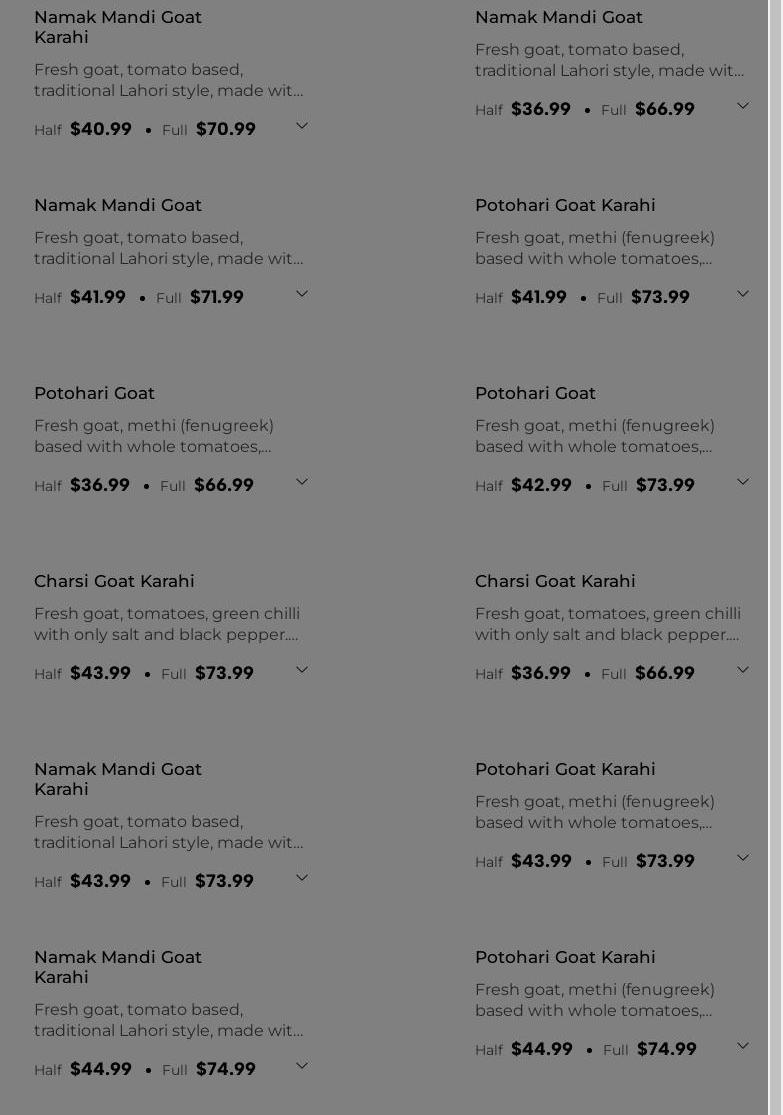Click the vertical scrollbar at the right edge
The image size is (783, 1115).
coord(775,557)
